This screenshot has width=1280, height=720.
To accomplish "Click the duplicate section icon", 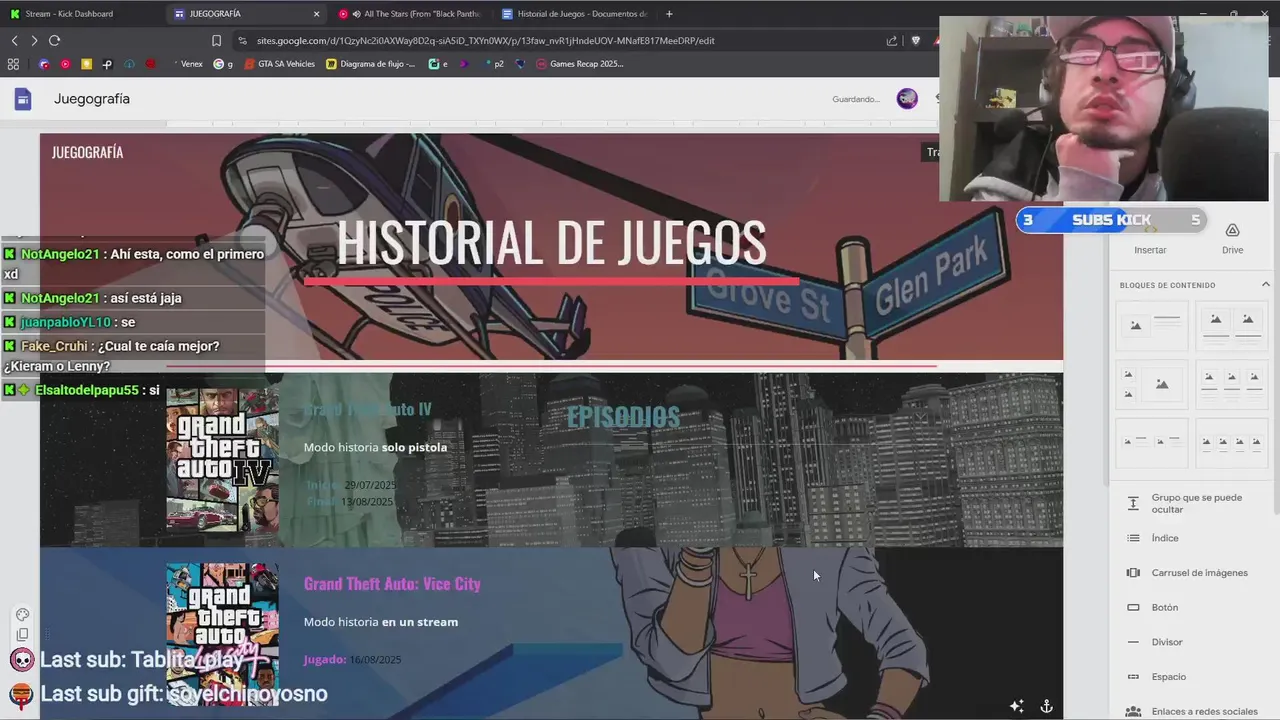I will click(x=22, y=635).
